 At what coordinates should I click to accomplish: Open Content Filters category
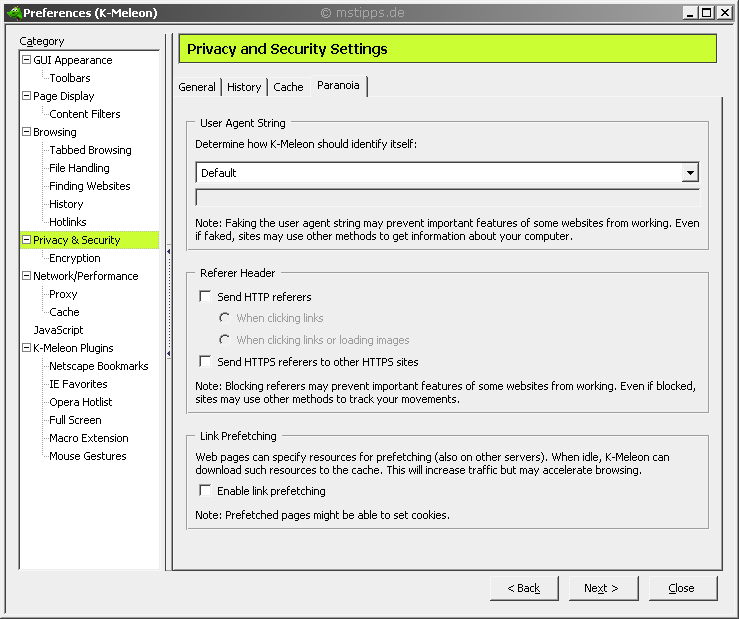point(85,114)
